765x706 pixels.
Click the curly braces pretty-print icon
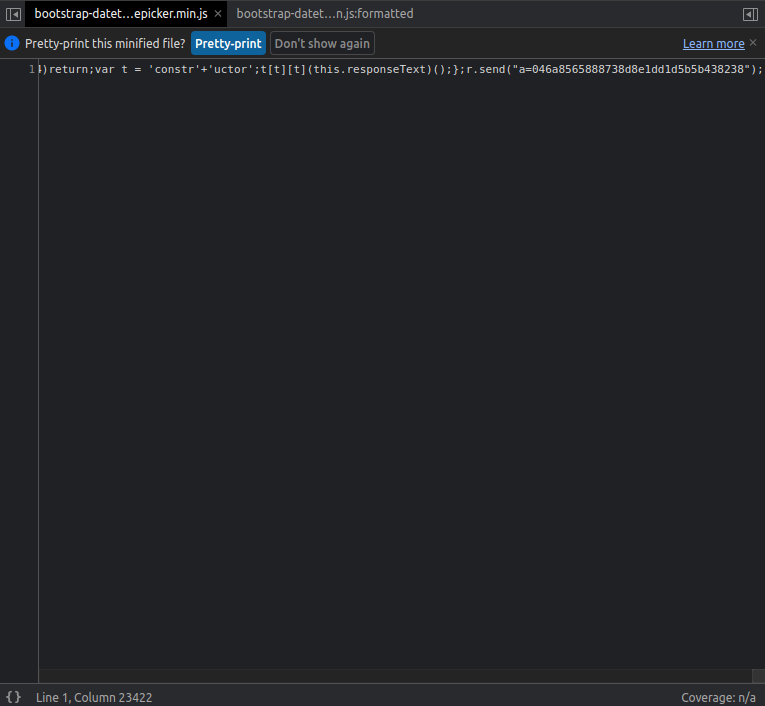tap(14, 697)
